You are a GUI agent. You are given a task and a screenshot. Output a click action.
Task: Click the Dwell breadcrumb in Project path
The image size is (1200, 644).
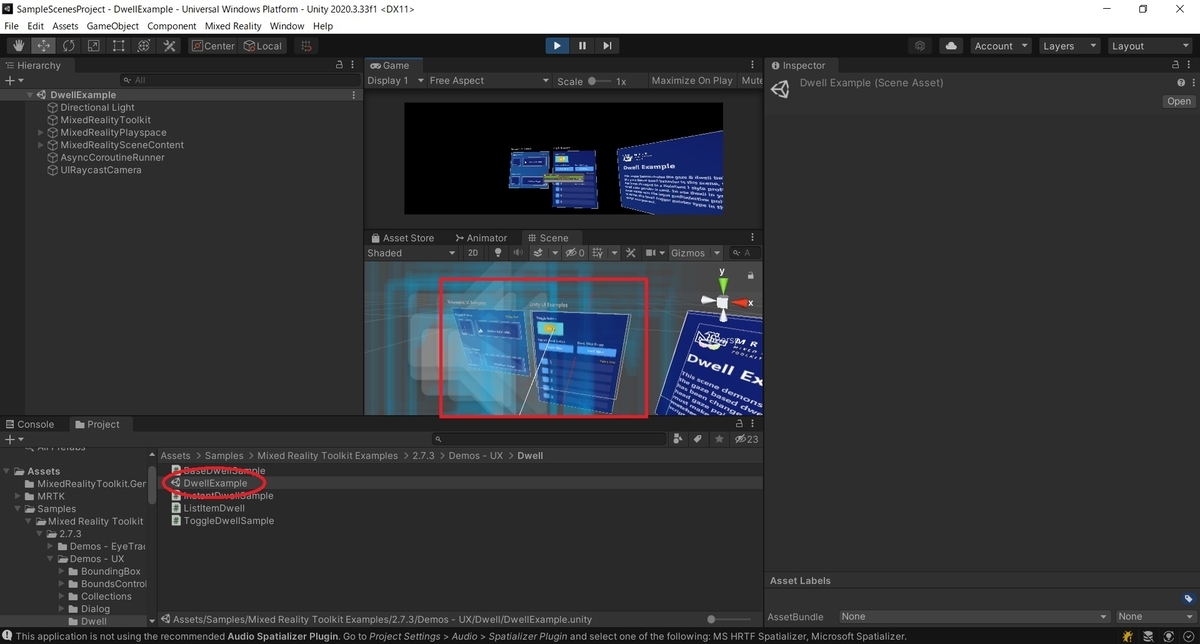coord(530,456)
